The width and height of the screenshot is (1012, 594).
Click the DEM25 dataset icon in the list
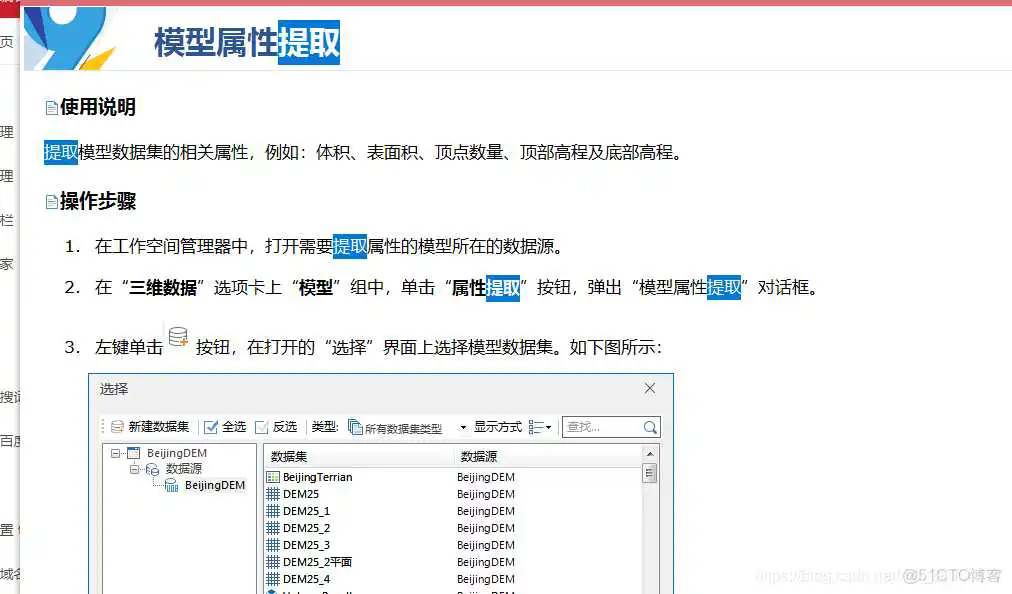point(275,494)
